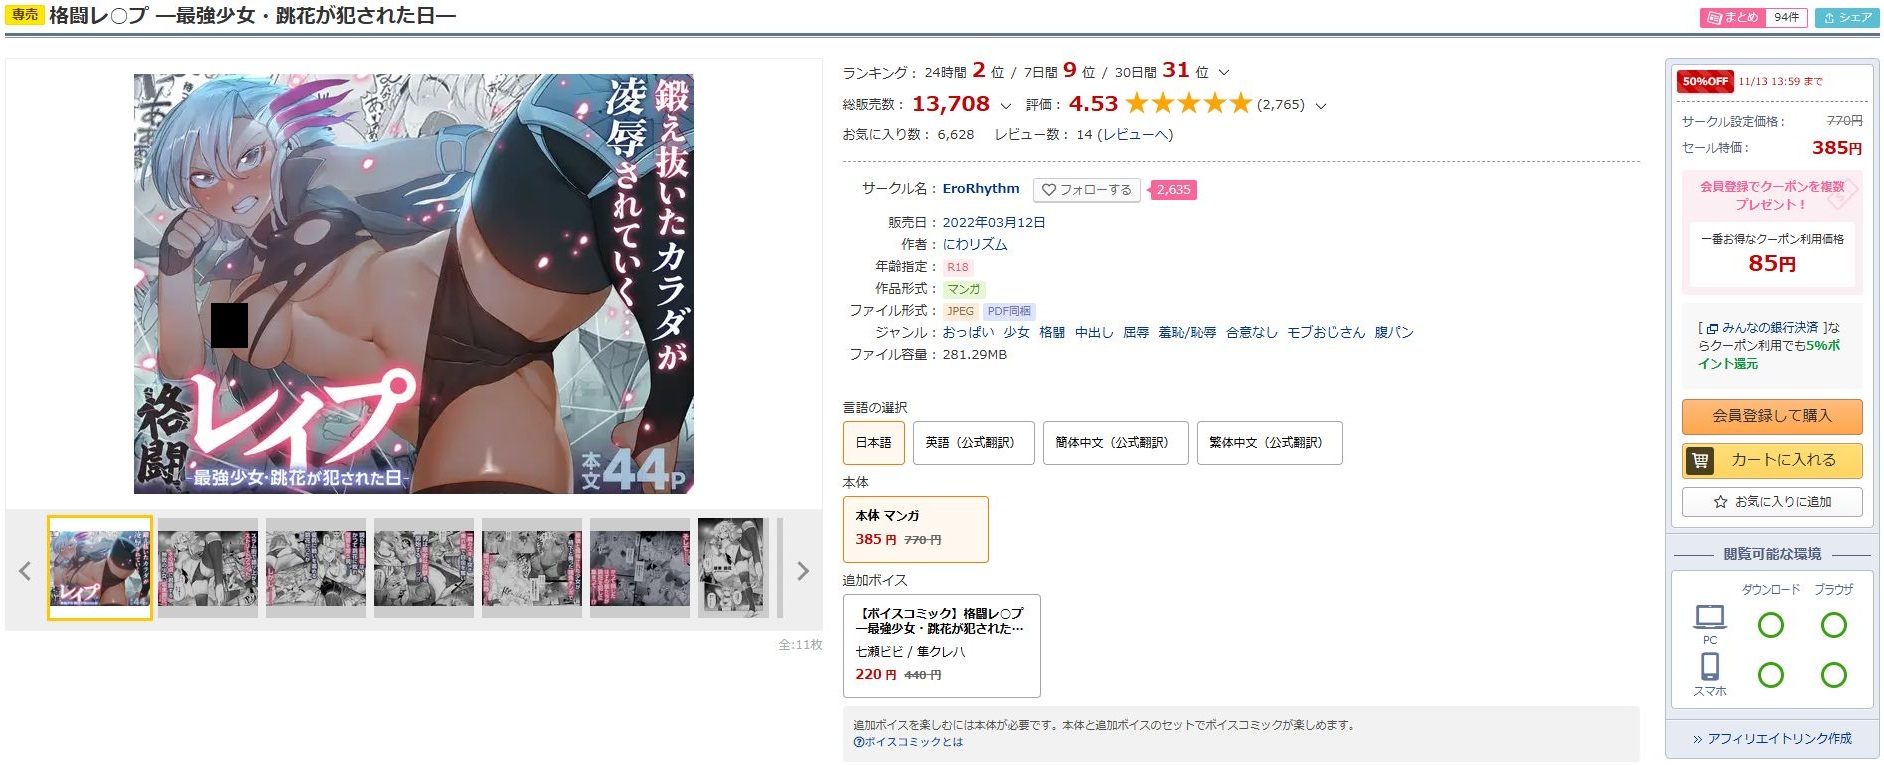Expand the rating breakdown chevron
Screen dimensions: 1884x765
(x=1320, y=105)
